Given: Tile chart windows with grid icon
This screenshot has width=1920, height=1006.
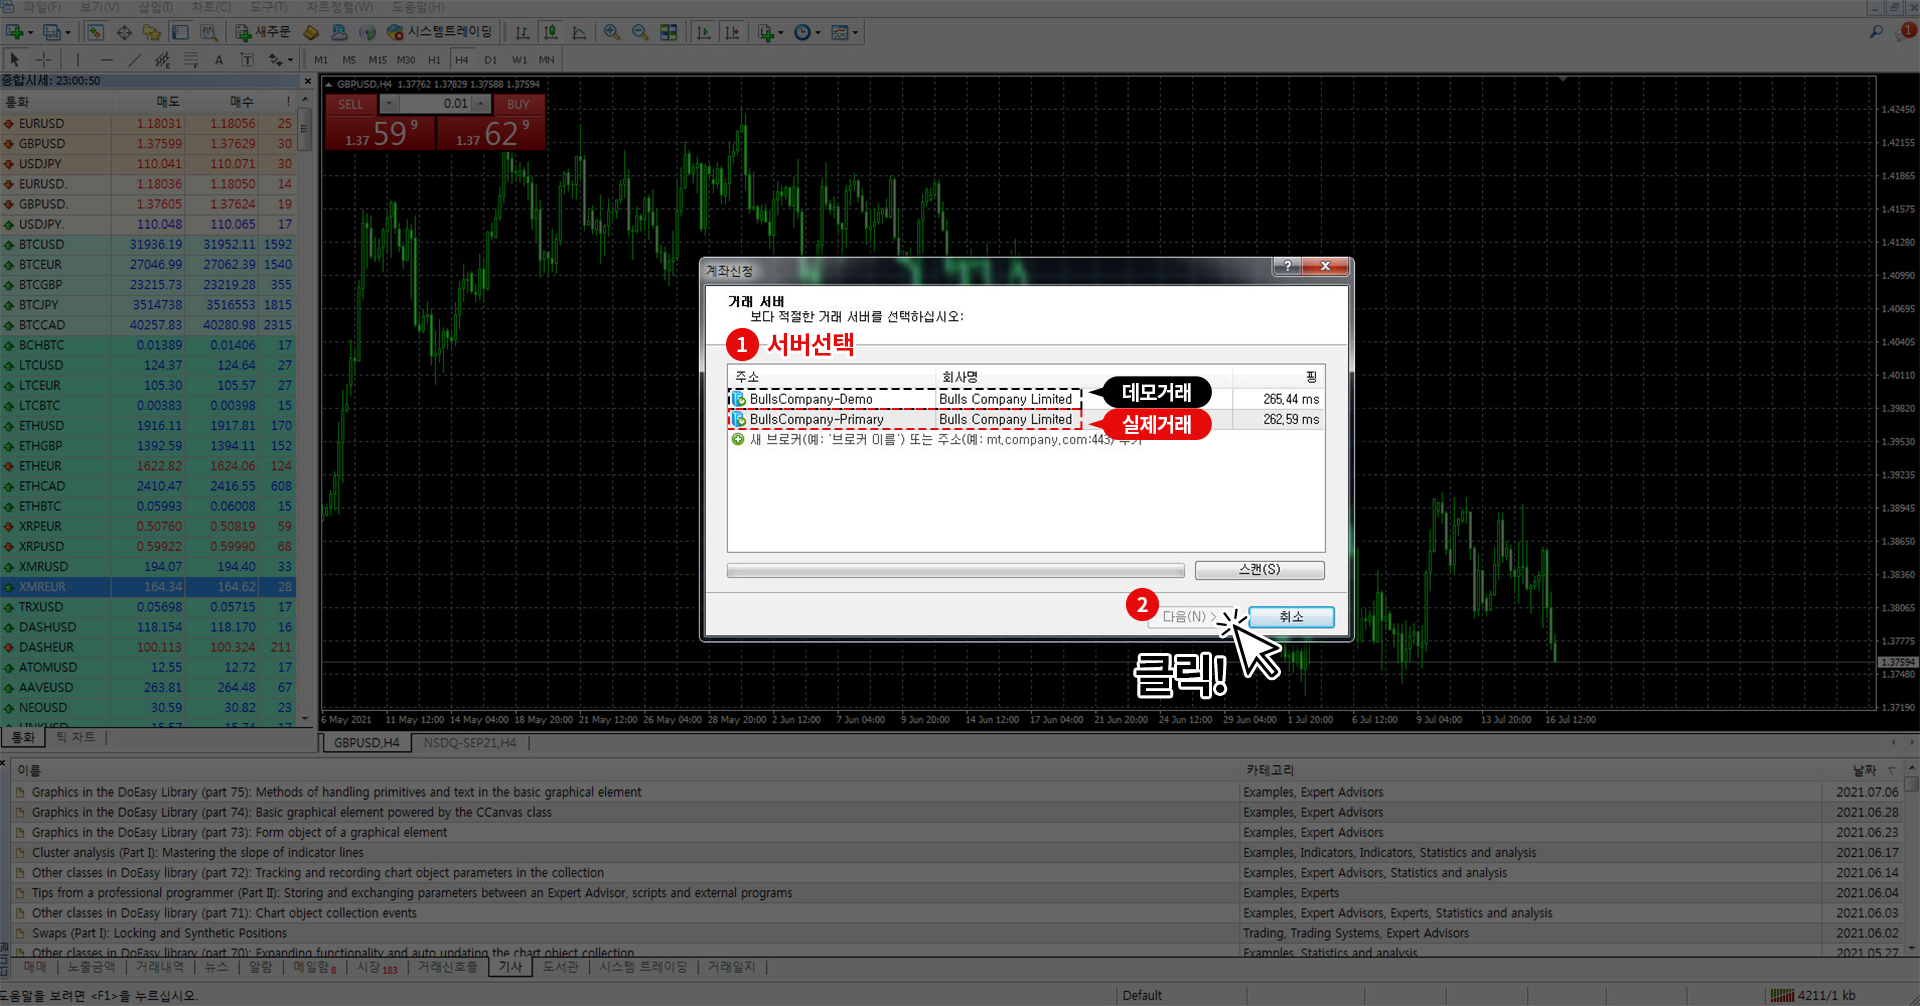Looking at the screenshot, I should [669, 32].
